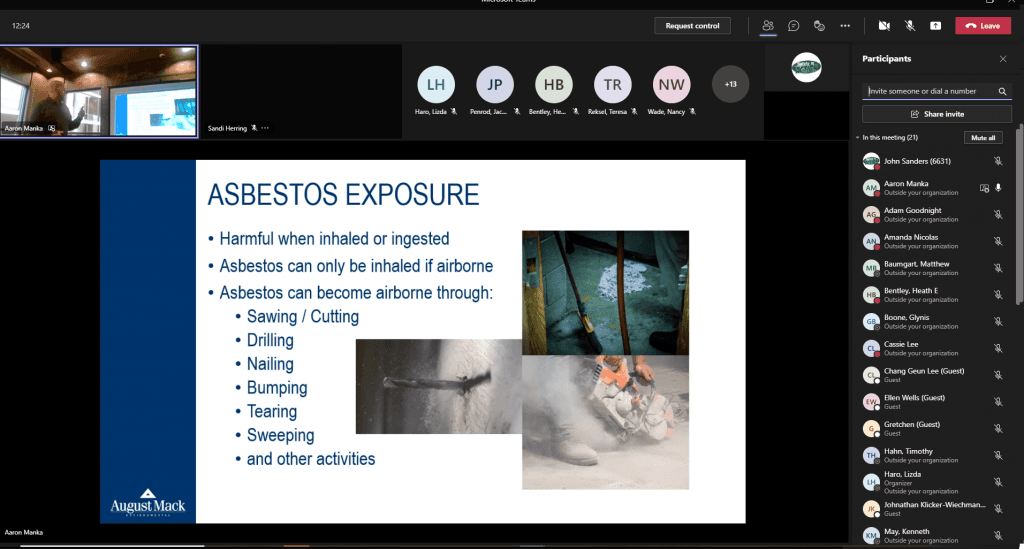The image size is (1024, 549).
Task: Click Amanda Nicolas's muted mic icon
Action: pyautogui.click(x=998, y=241)
